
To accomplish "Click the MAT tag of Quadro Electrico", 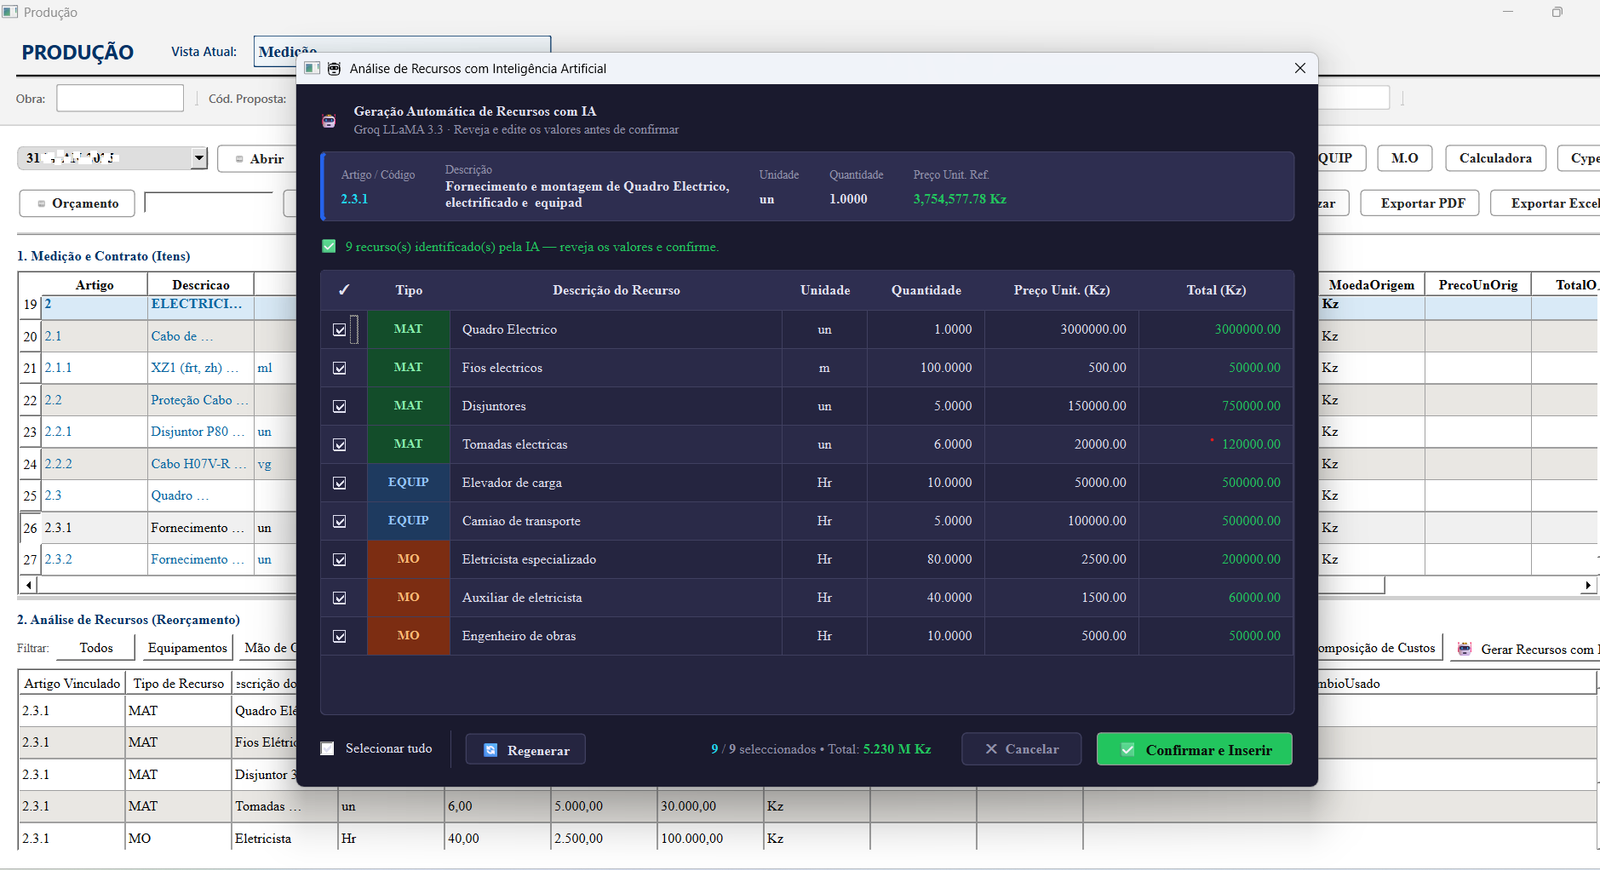I will tap(408, 329).
